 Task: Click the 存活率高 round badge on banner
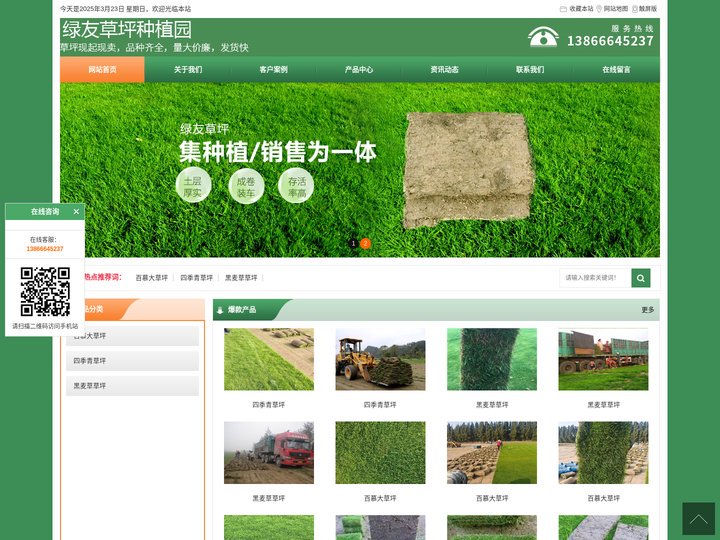coord(296,186)
